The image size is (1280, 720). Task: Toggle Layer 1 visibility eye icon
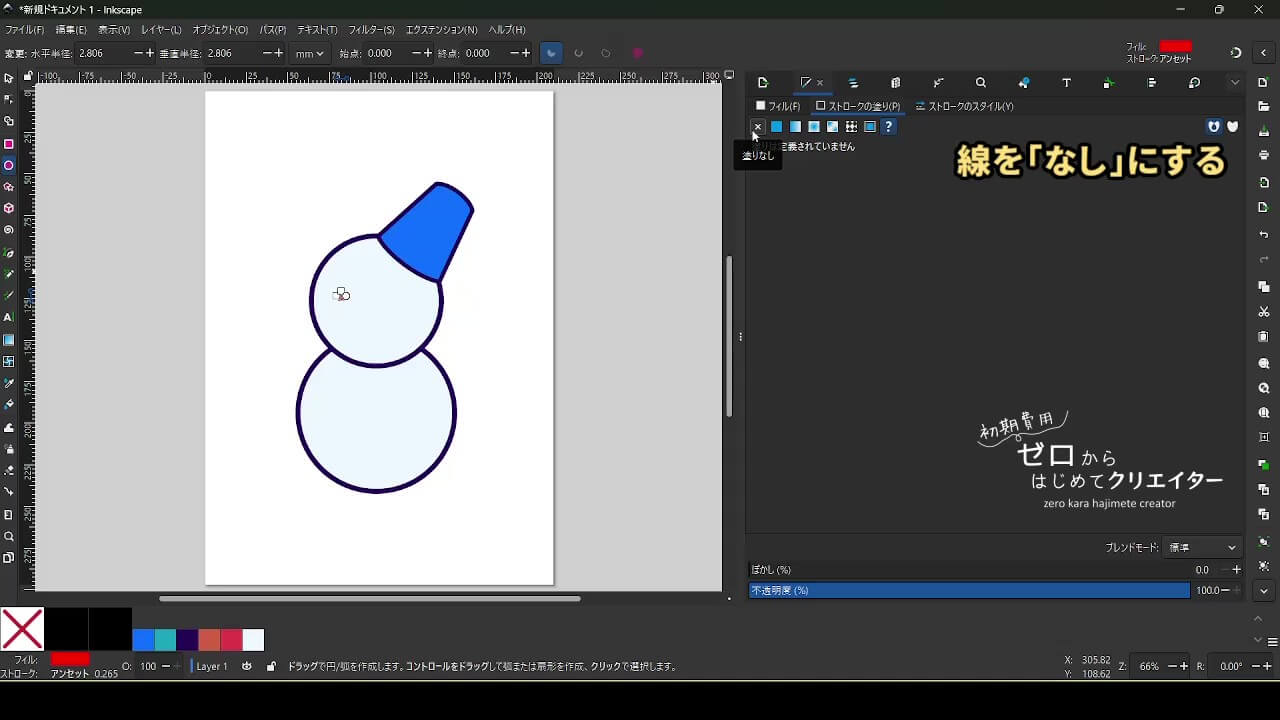coord(247,666)
